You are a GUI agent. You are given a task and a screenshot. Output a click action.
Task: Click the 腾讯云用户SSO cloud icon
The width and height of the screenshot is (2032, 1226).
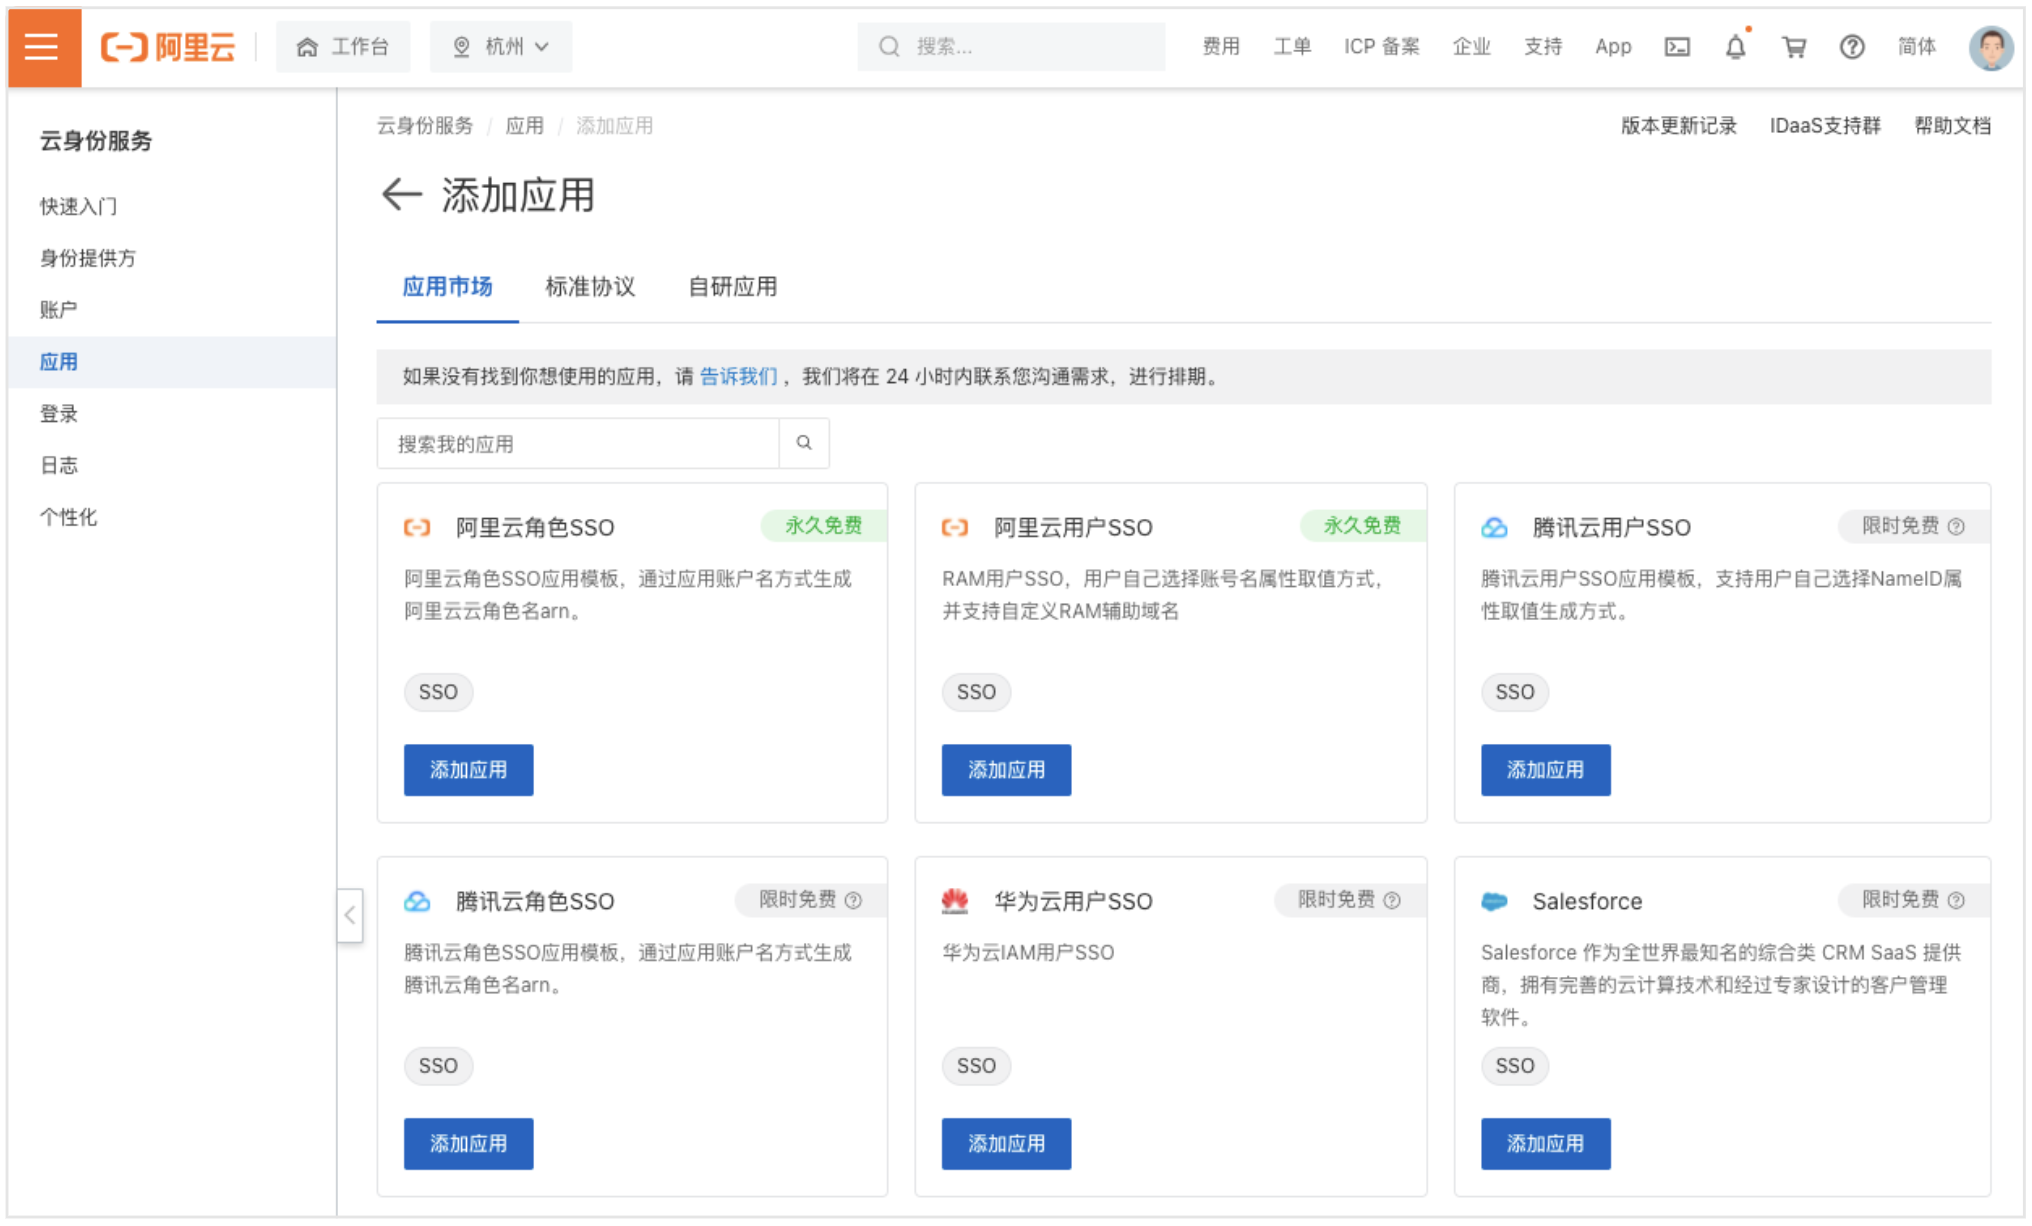[x=1494, y=528]
